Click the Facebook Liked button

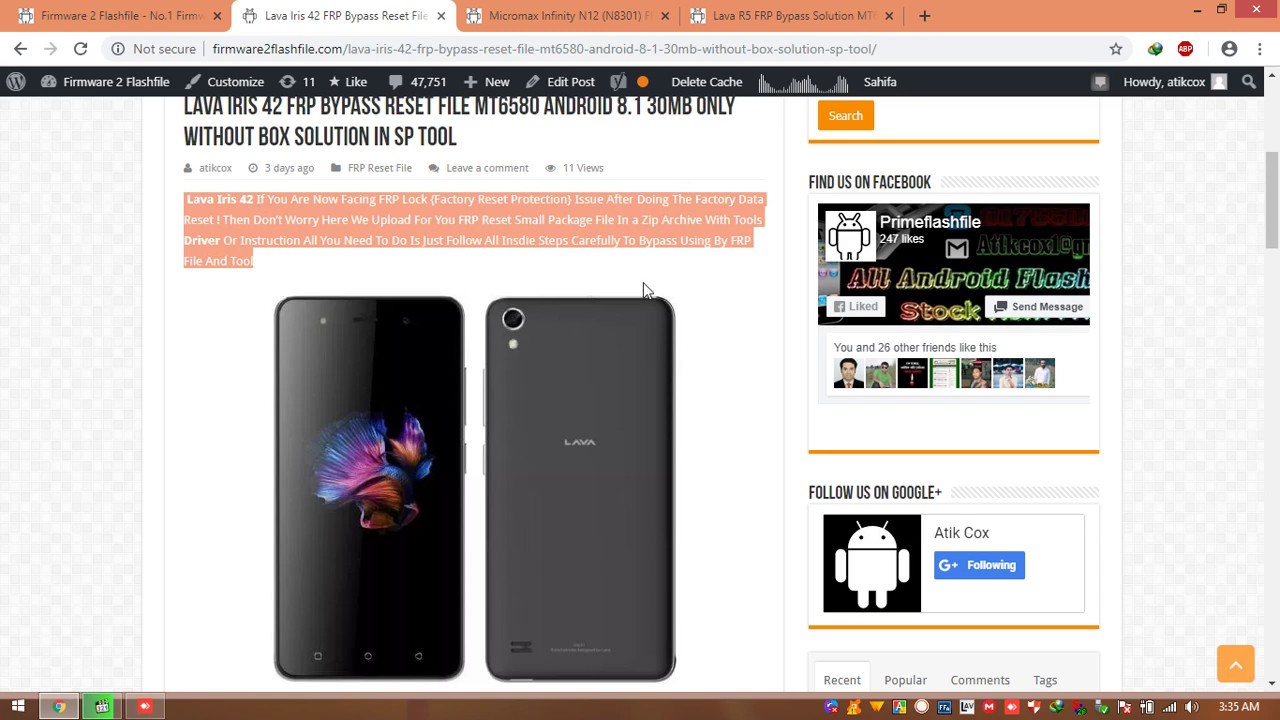856,307
